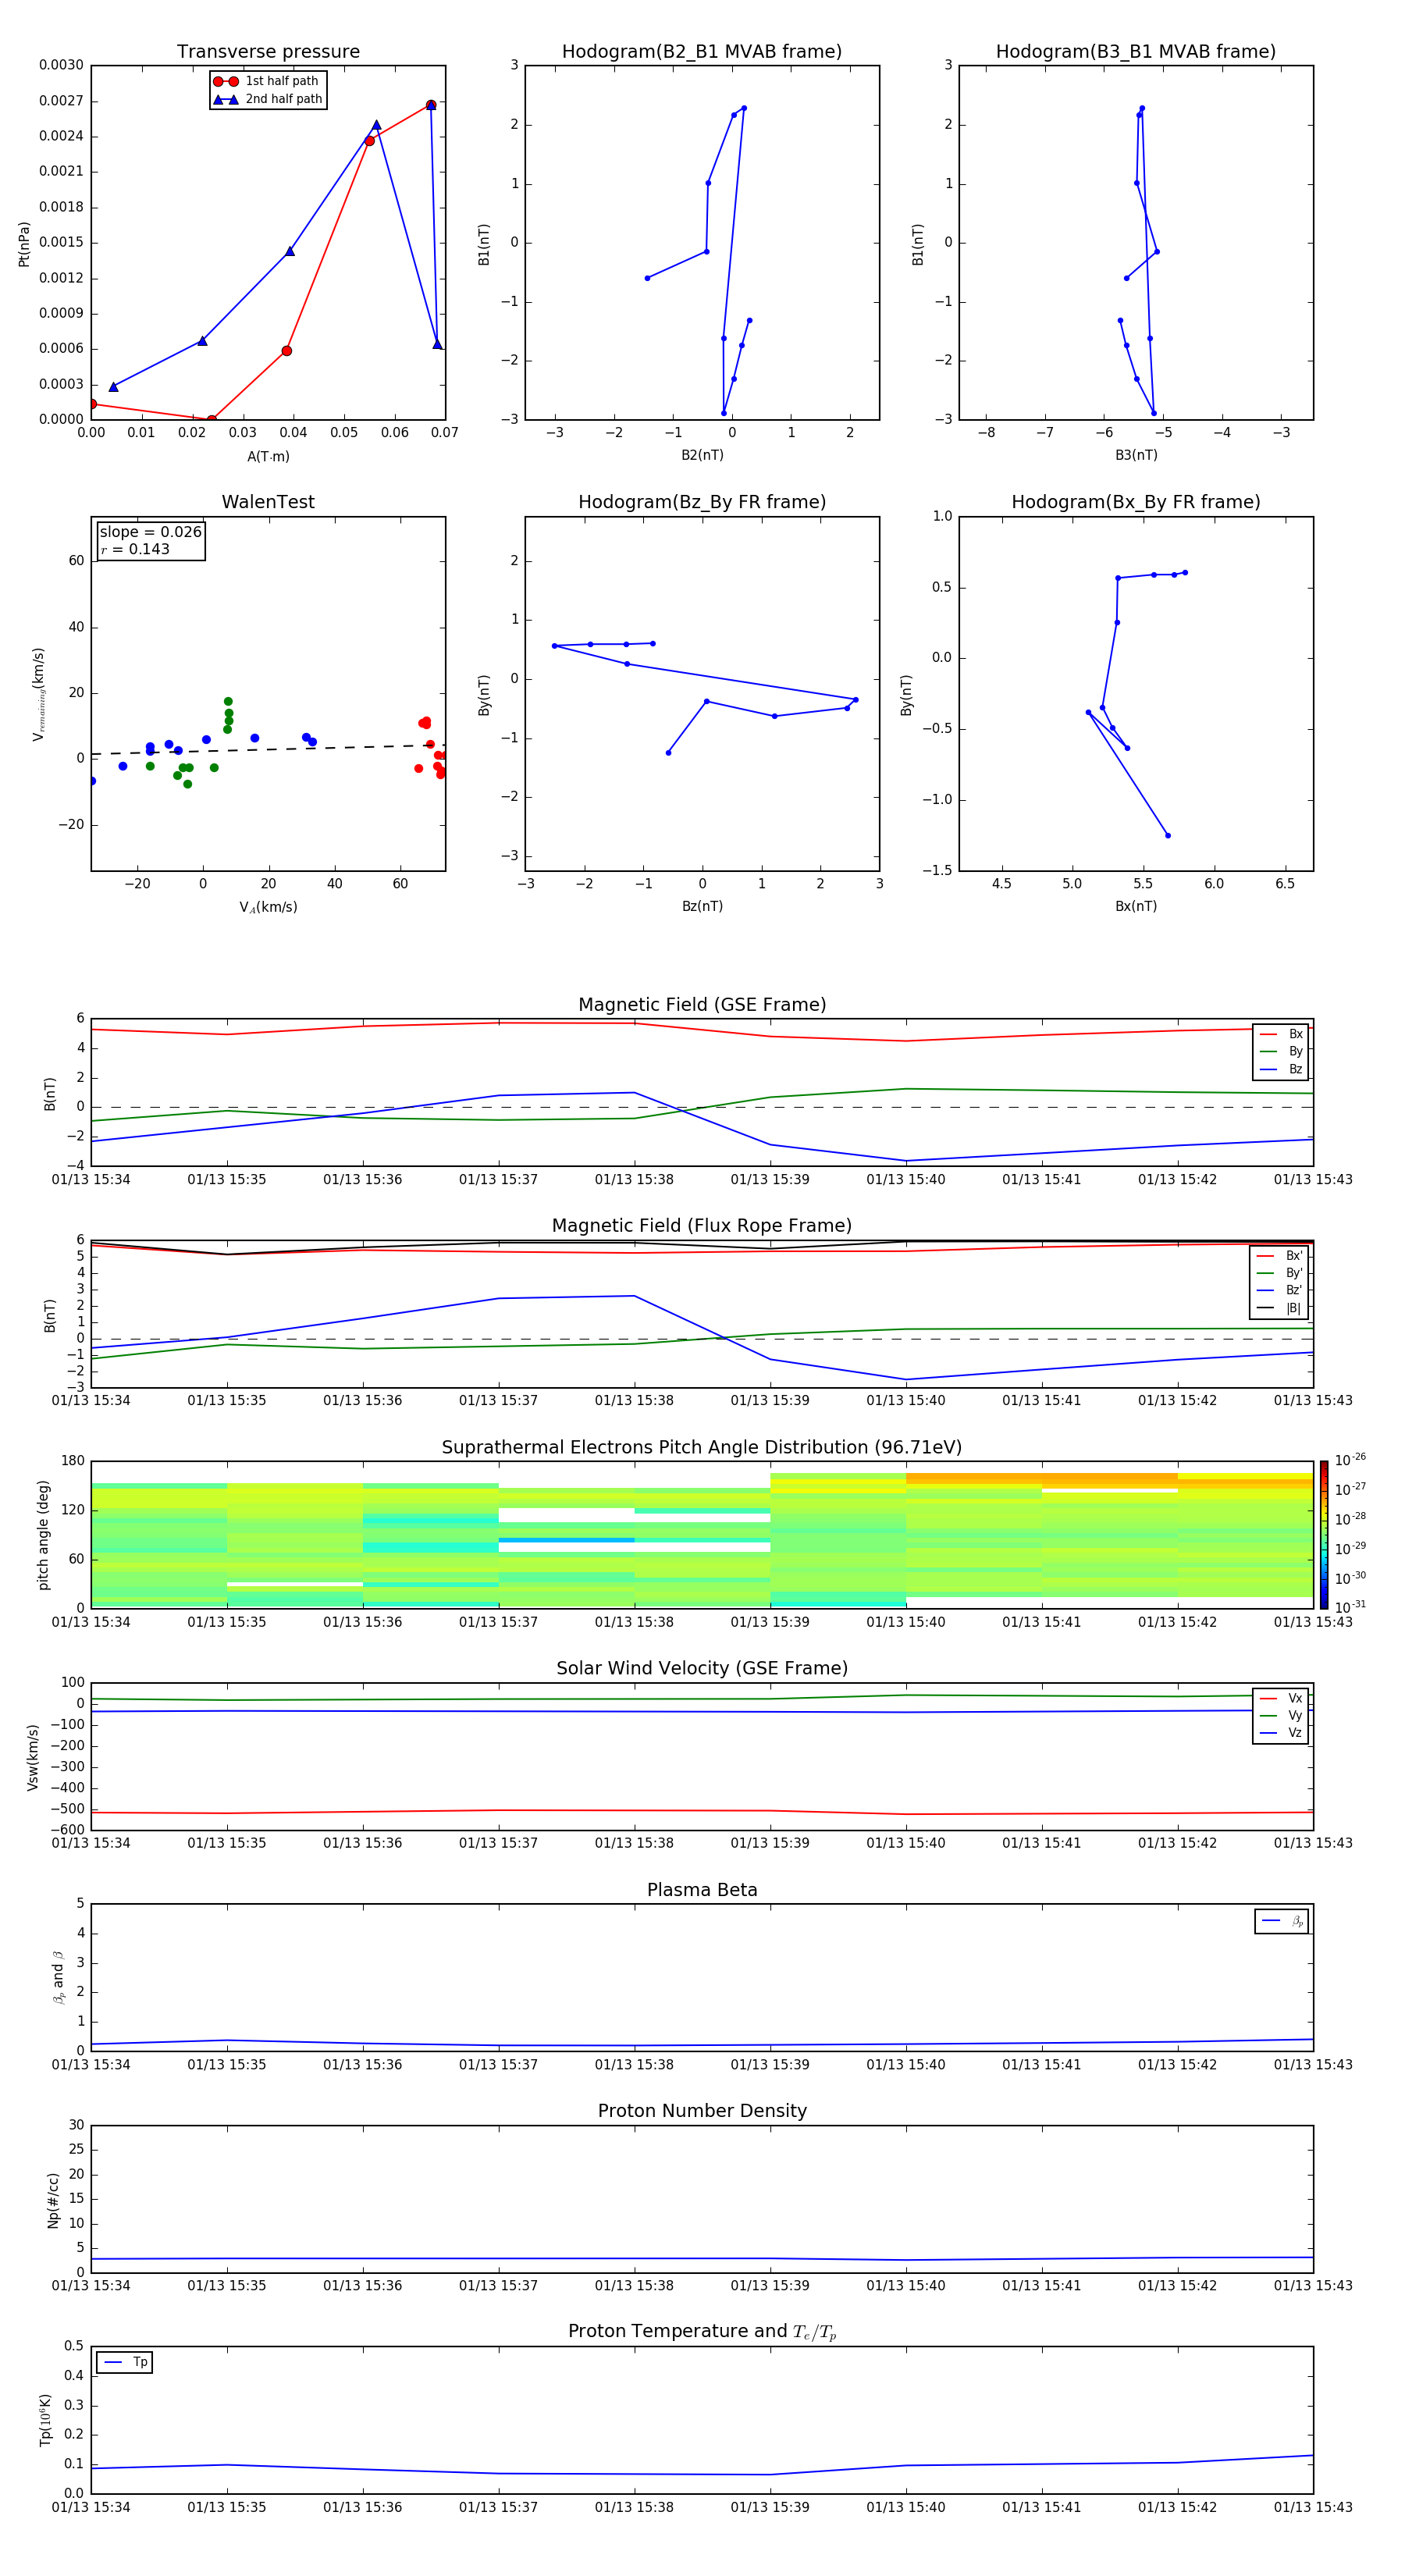Select the Vx entry in velocity legend
The image size is (1405, 2576).
1281,1698
